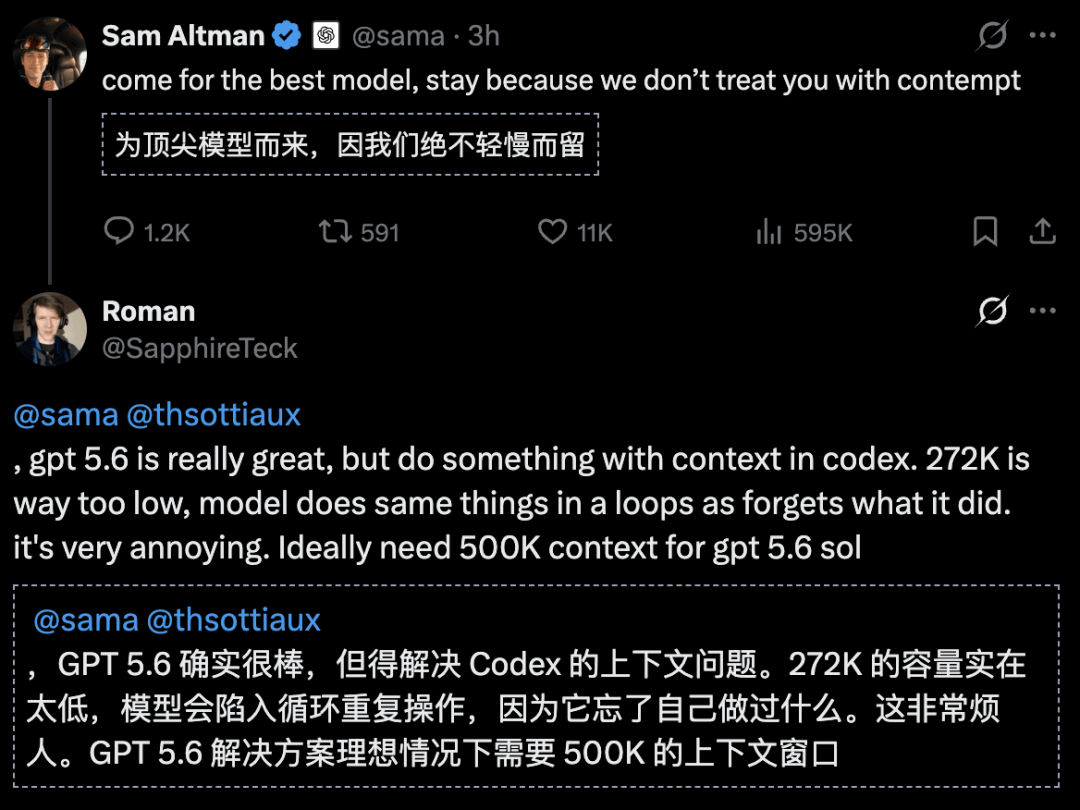The height and width of the screenshot is (810, 1080).
Task: Open Sam Altman's profile picture
Action: (50, 54)
